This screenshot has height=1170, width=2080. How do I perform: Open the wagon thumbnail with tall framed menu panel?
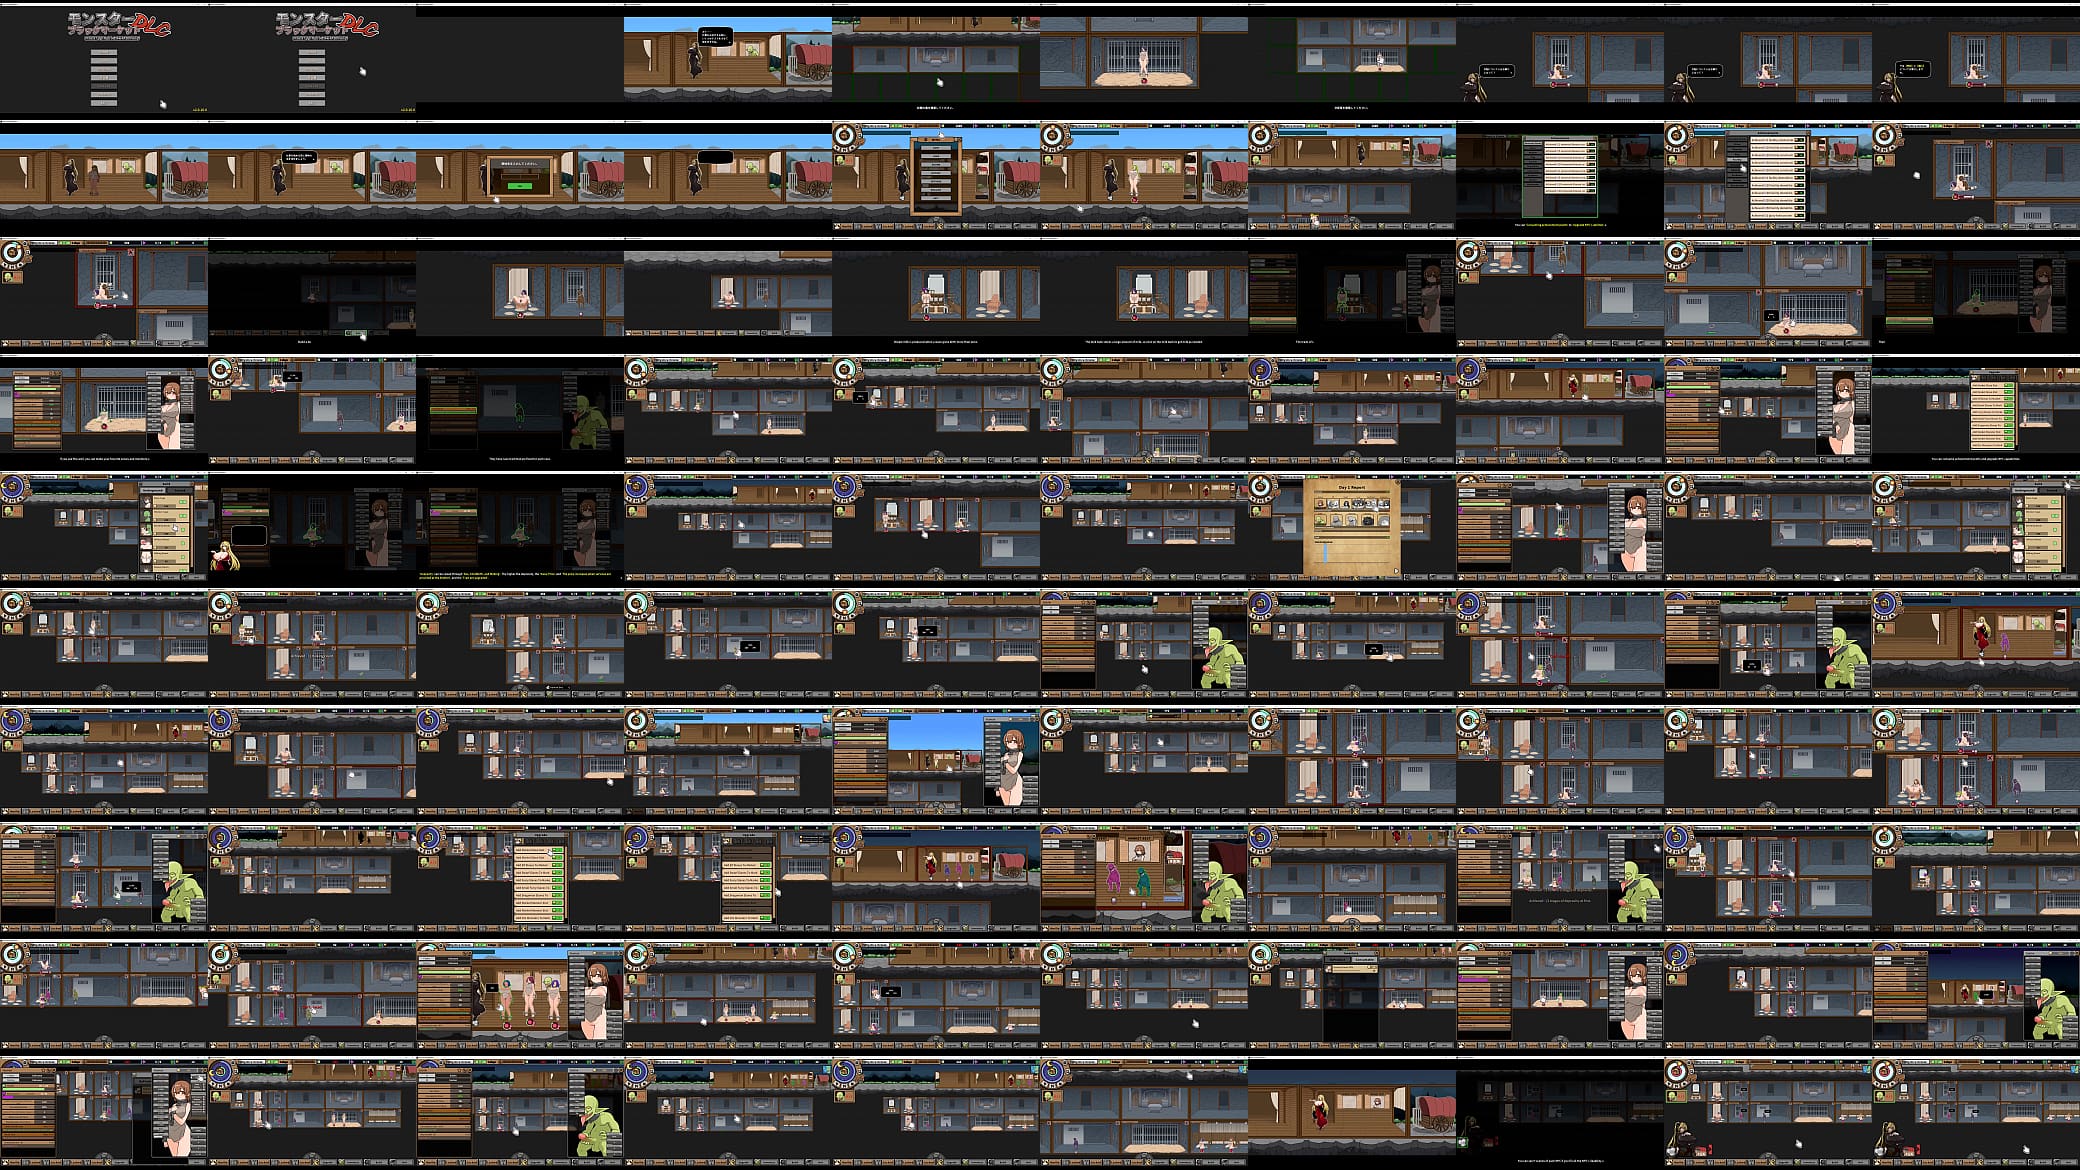click(936, 175)
